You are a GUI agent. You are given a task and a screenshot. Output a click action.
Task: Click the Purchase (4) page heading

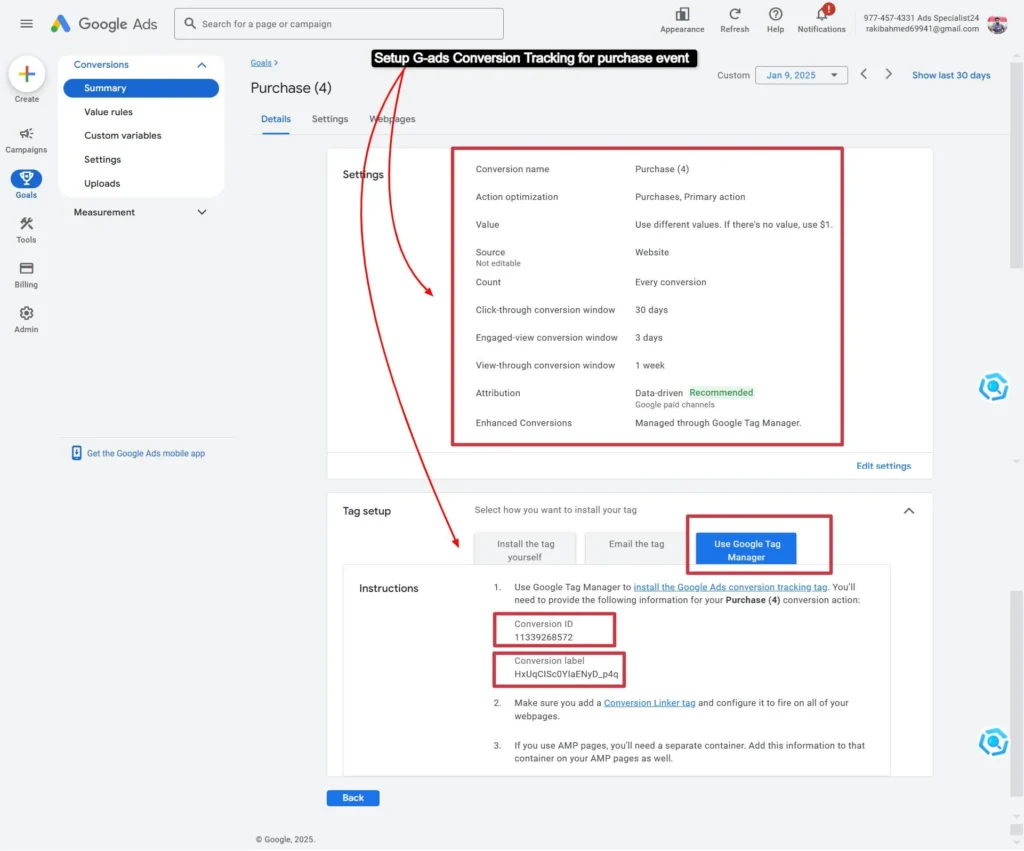coord(291,88)
